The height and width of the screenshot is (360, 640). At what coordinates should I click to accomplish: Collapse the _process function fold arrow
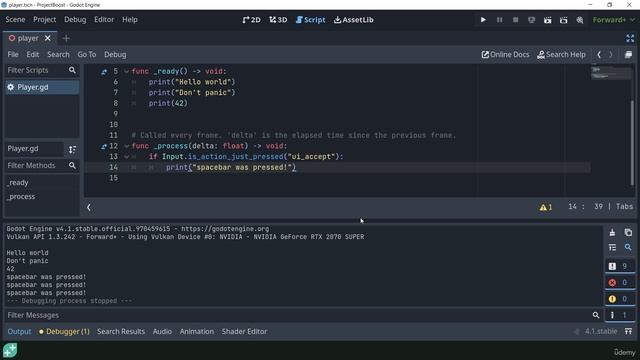pos(127,146)
